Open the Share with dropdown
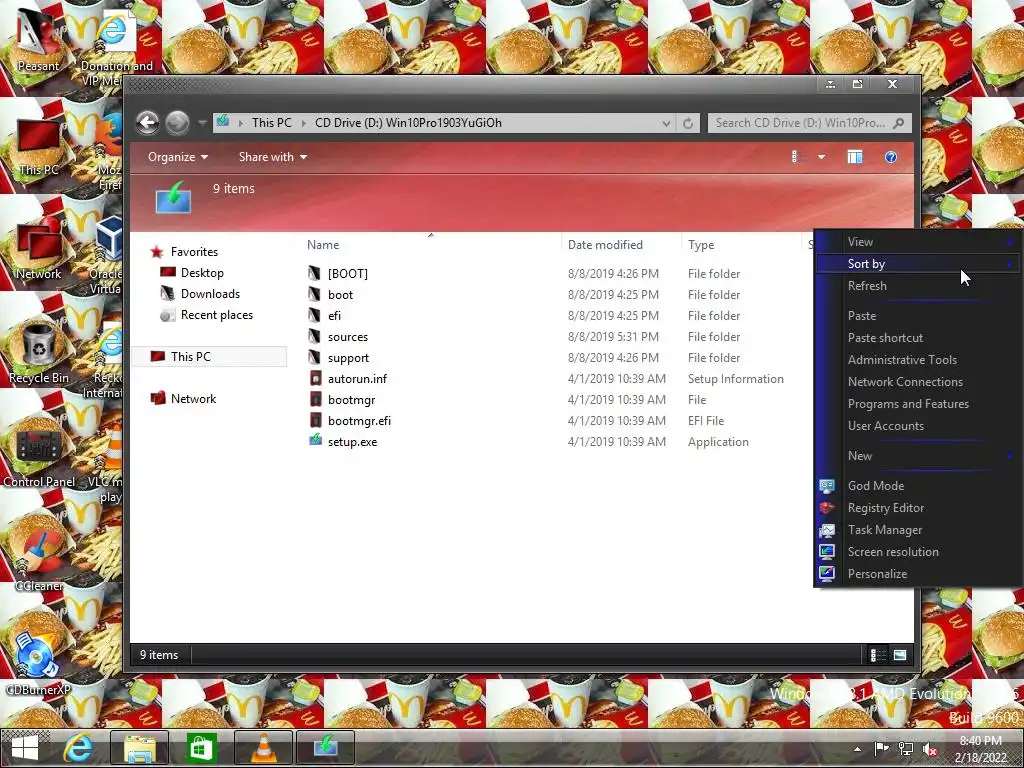The width and height of the screenshot is (1024, 768). [272, 157]
